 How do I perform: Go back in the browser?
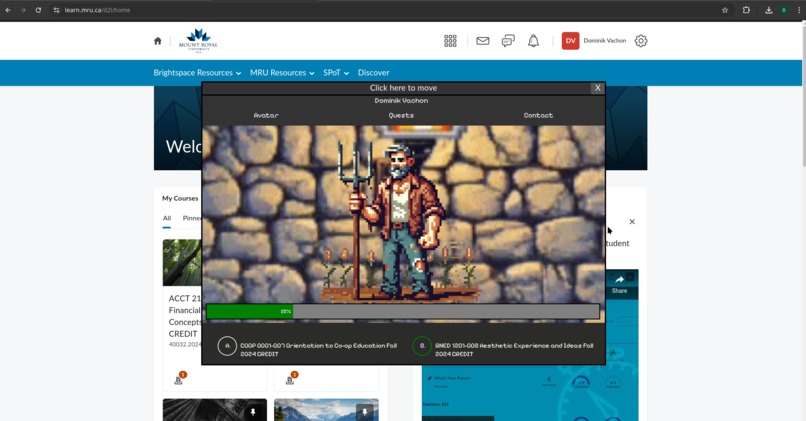[8, 10]
